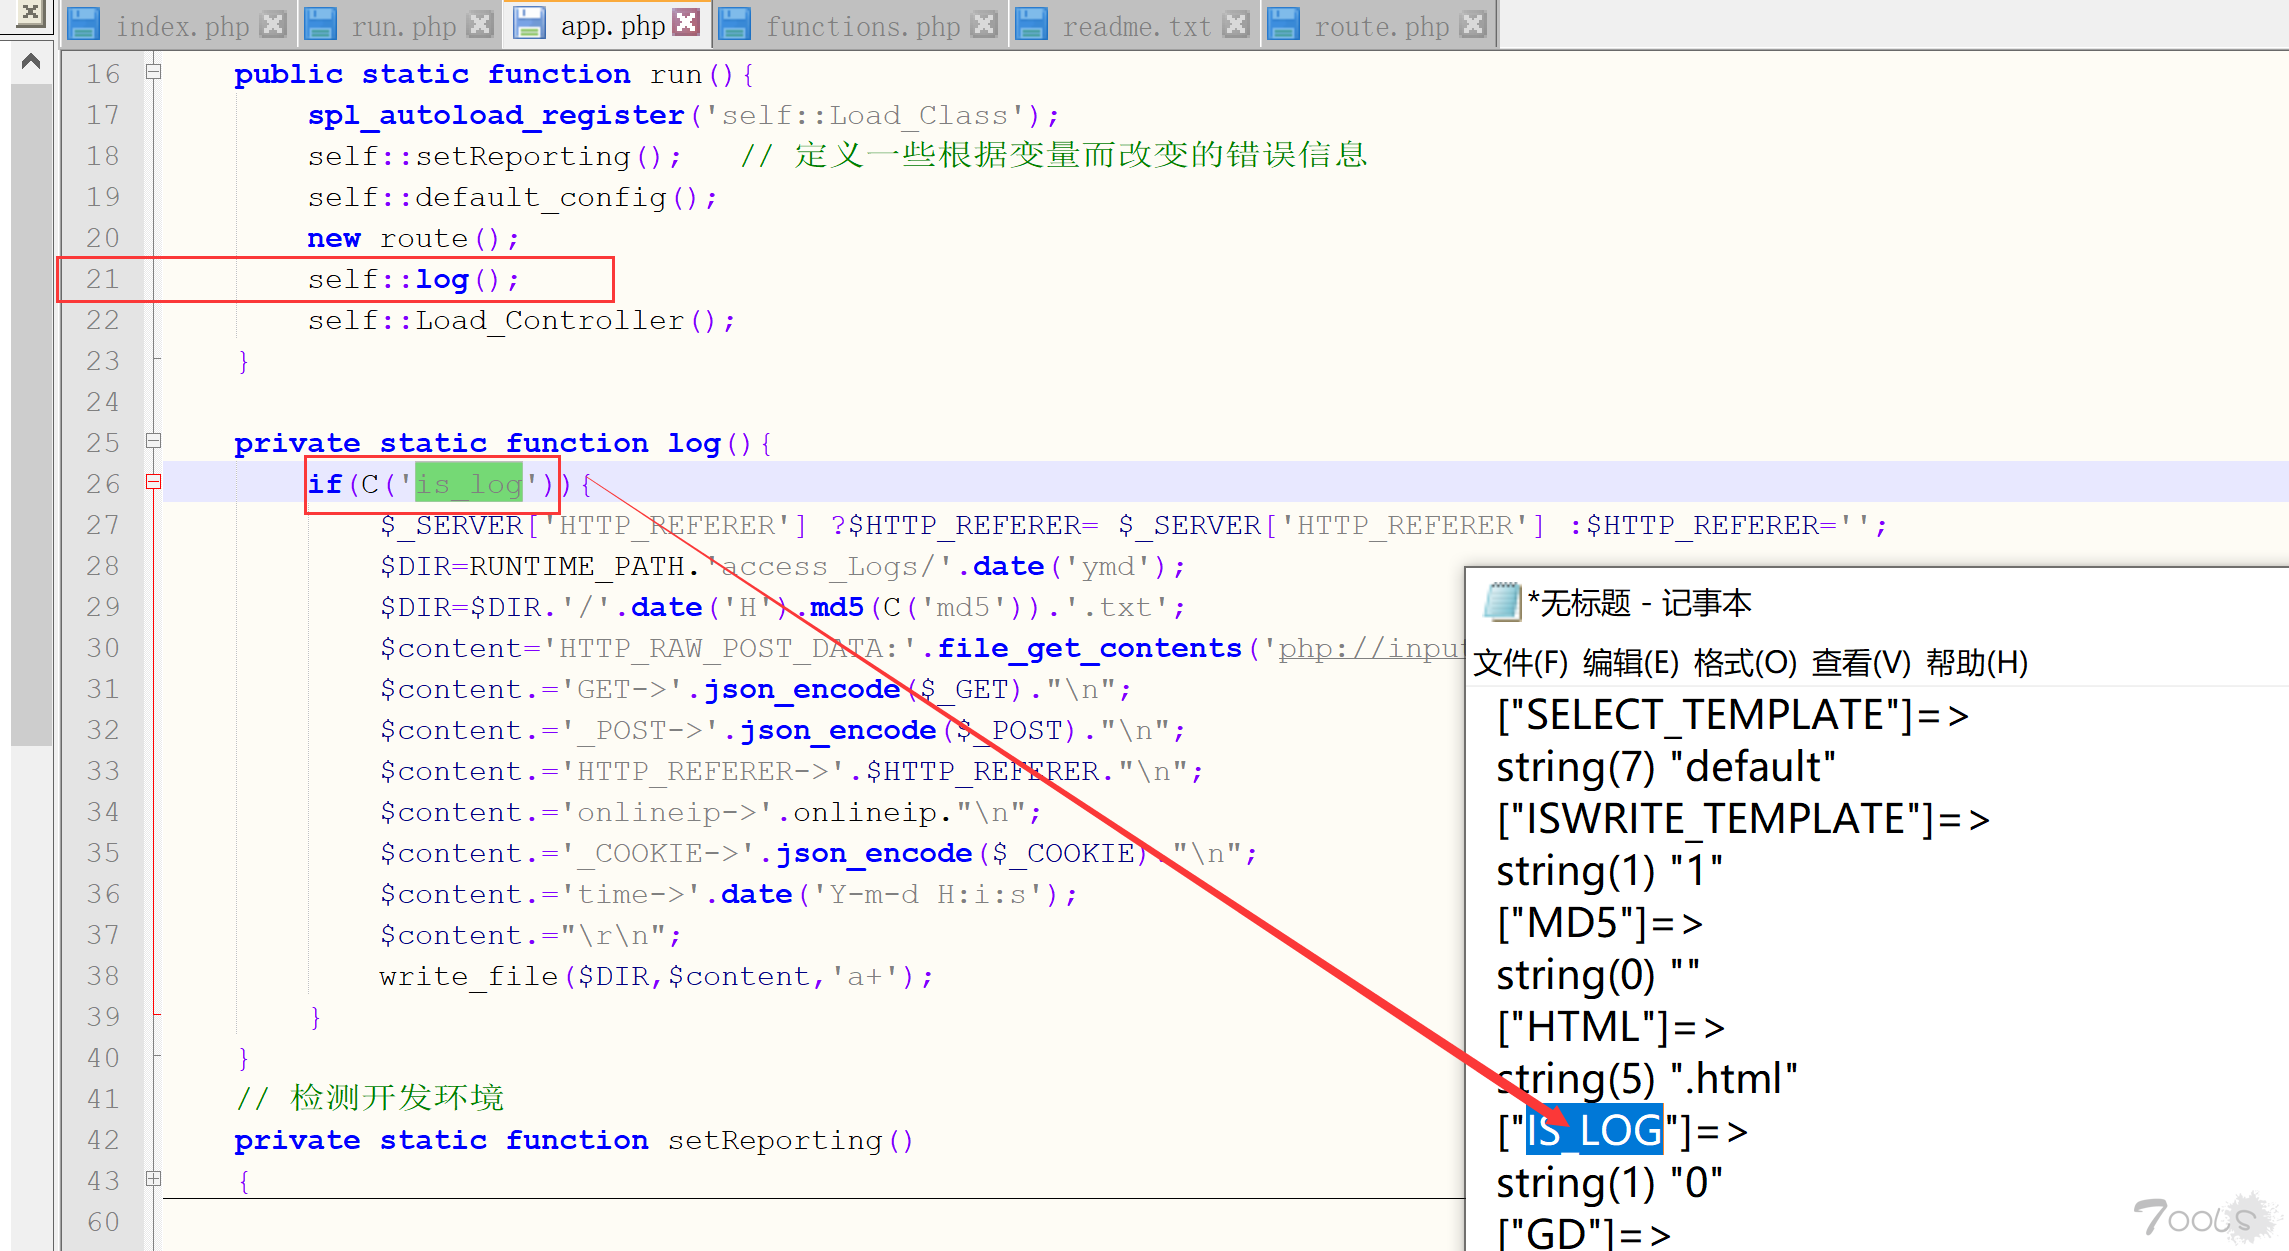Click the scroll up arrow in left panel
2289x1251 pixels.
pos(31,62)
